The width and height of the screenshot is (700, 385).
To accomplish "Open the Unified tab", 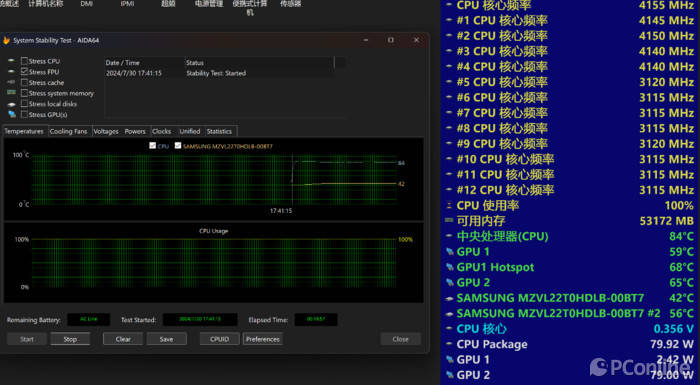I will click(190, 131).
